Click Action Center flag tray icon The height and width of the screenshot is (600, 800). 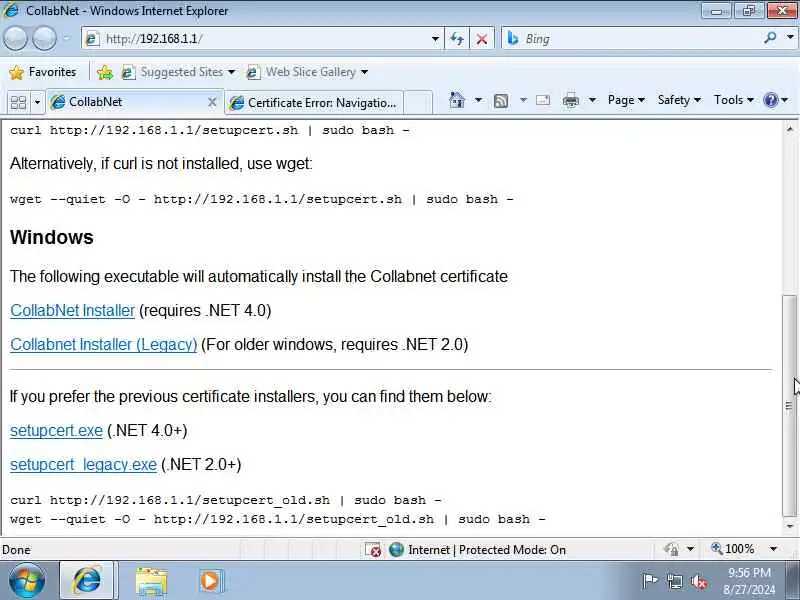pyautogui.click(x=649, y=580)
